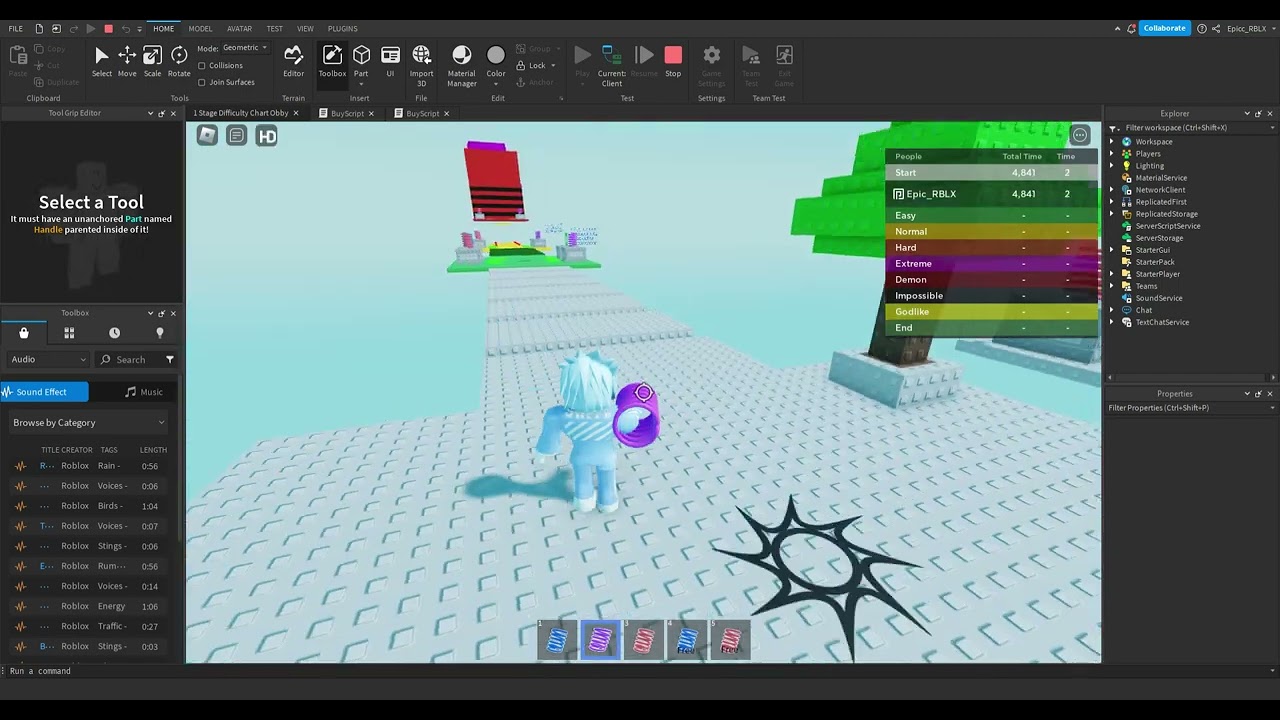Expand the Lighting node
1280x720 pixels.
coord(1112,166)
